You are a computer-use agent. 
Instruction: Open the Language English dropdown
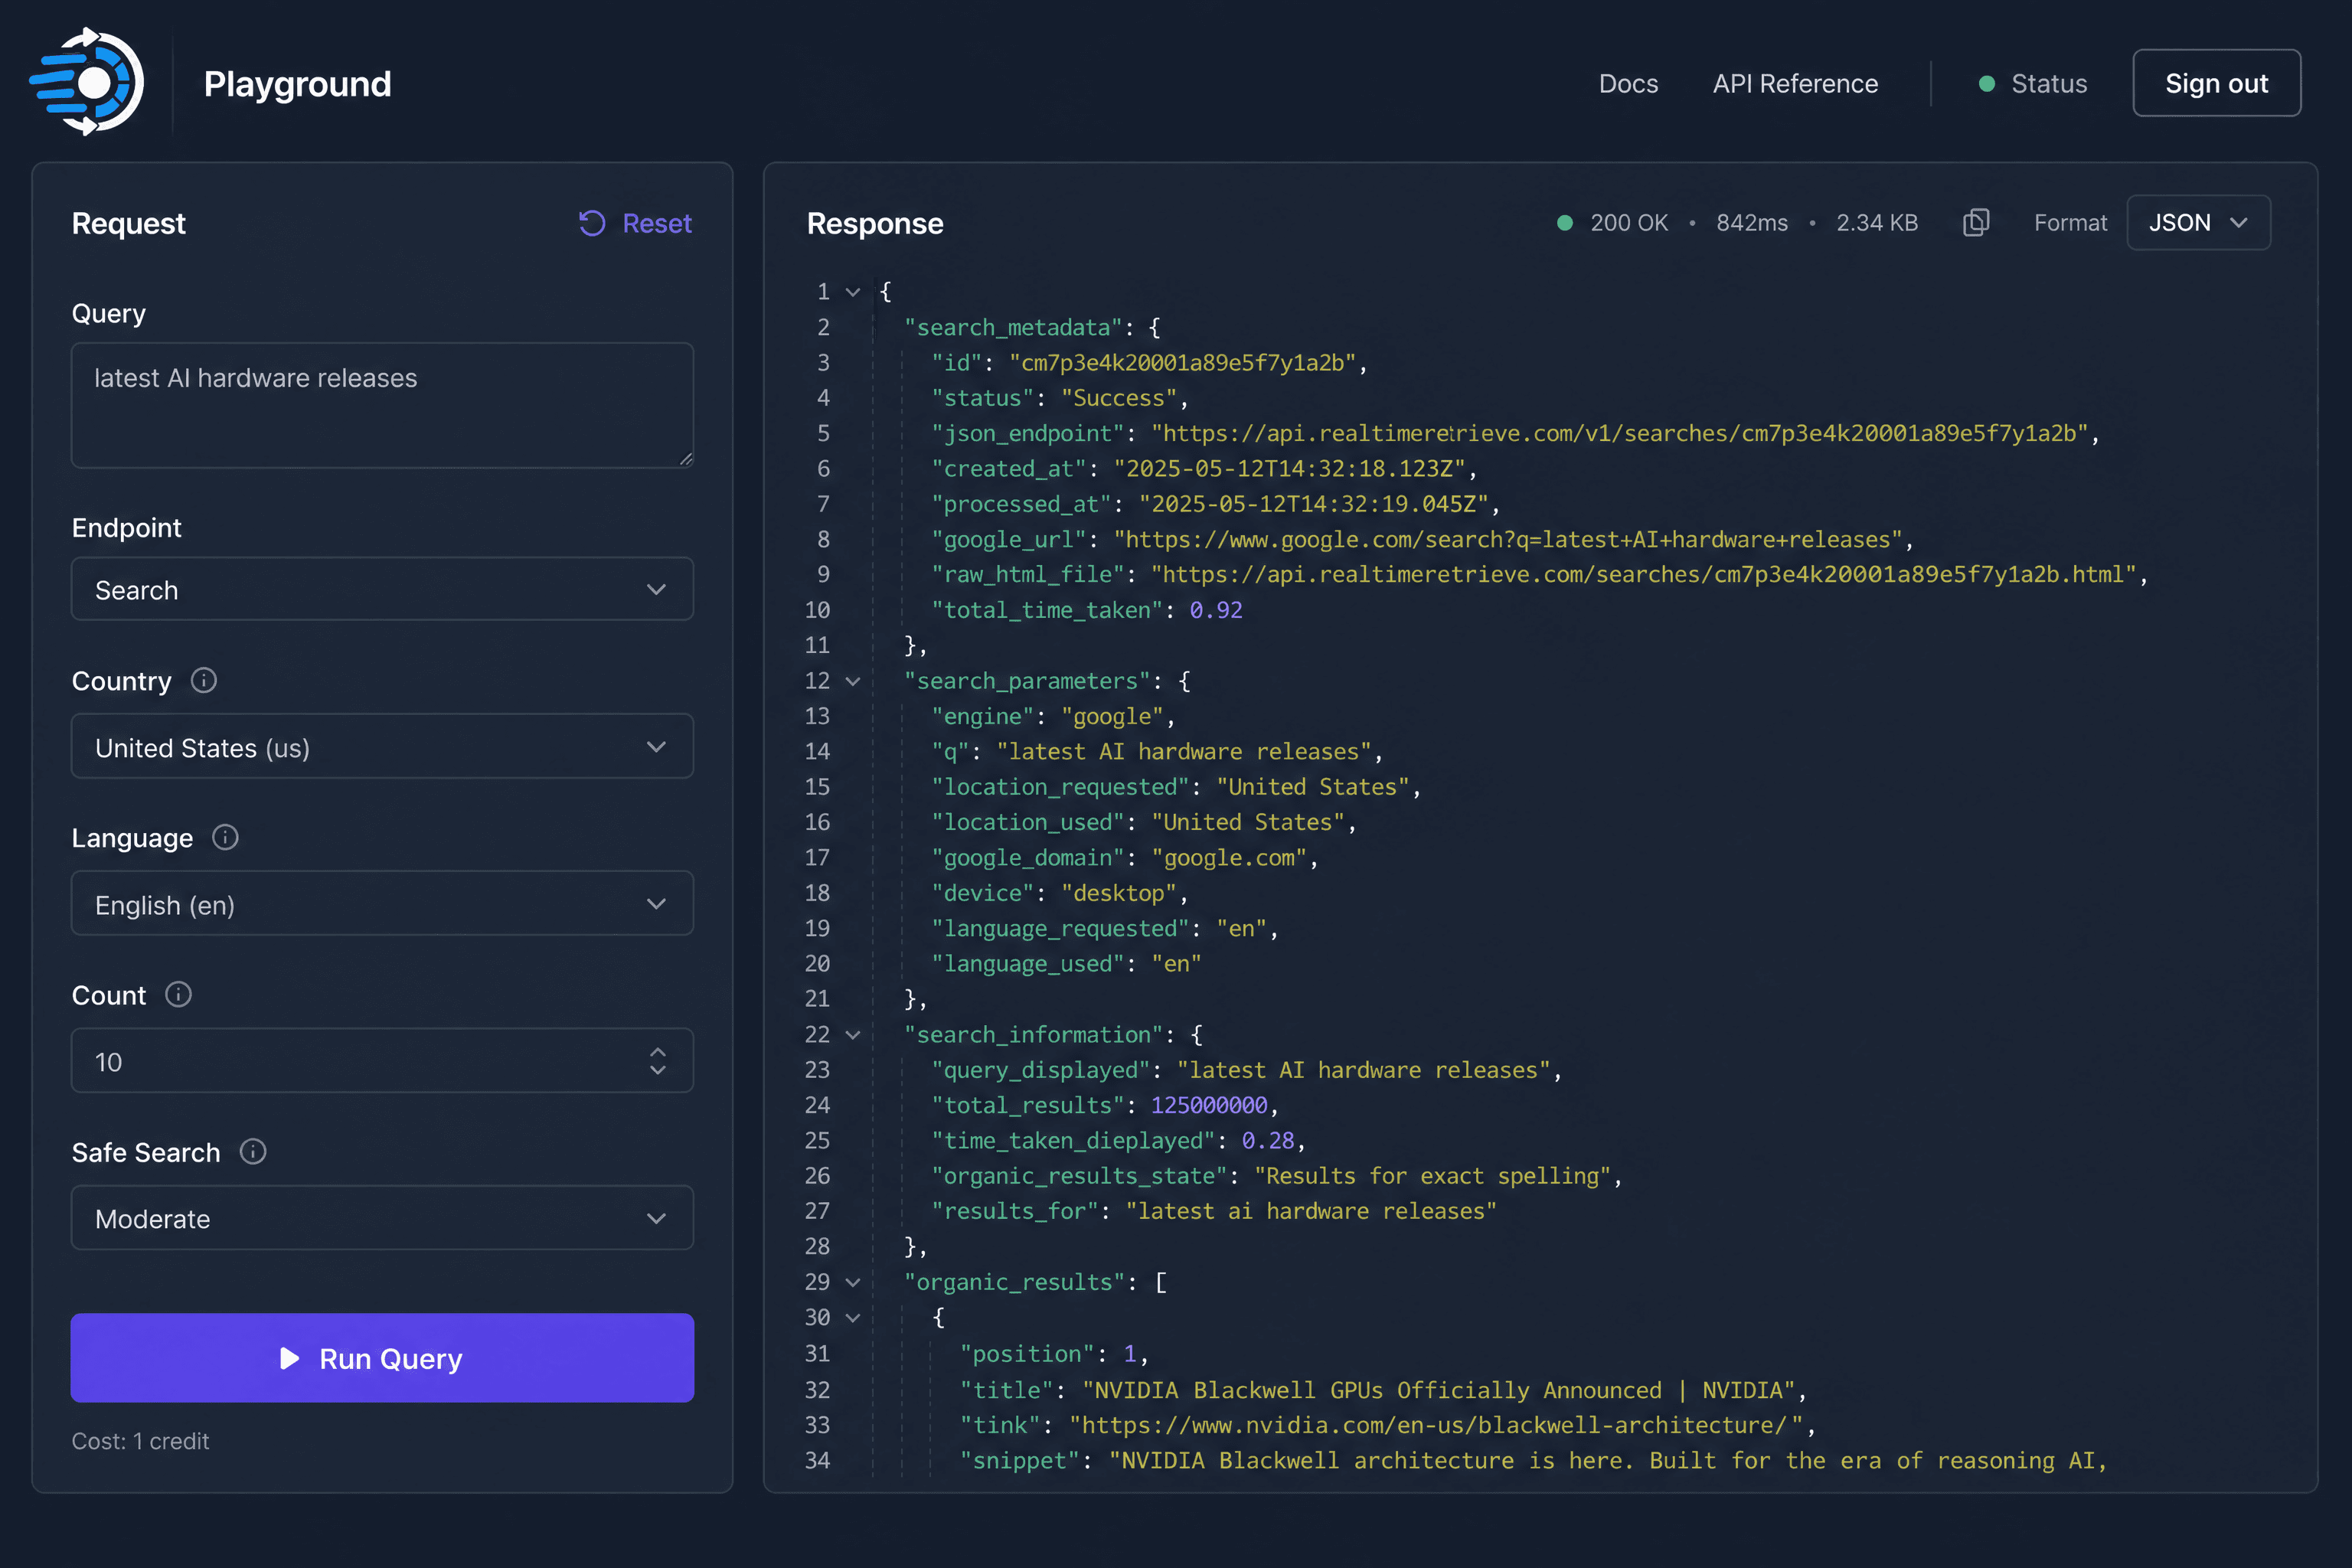(382, 903)
